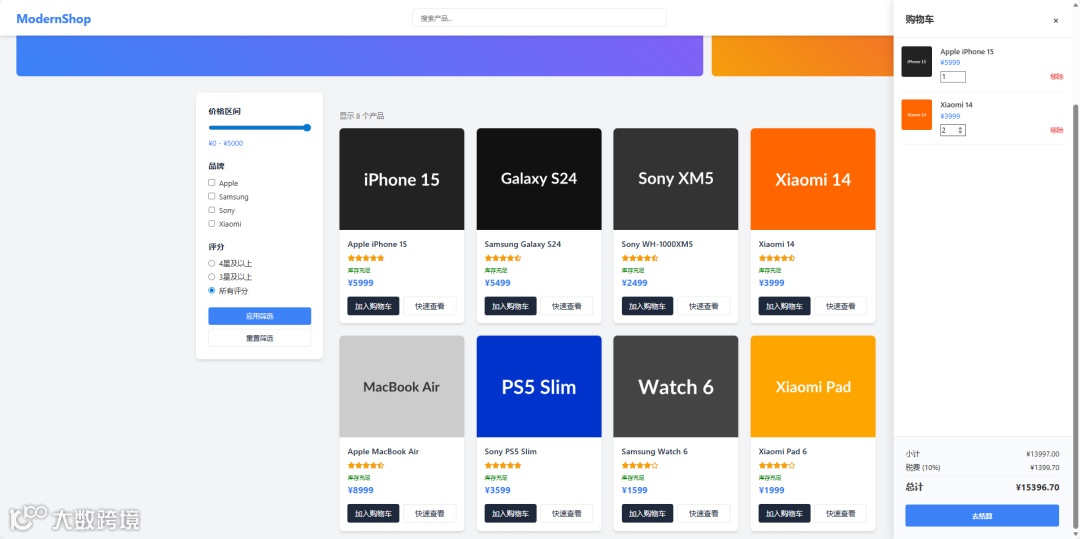
Task: Open the Xiaomi Pad product image
Action: coord(813,386)
